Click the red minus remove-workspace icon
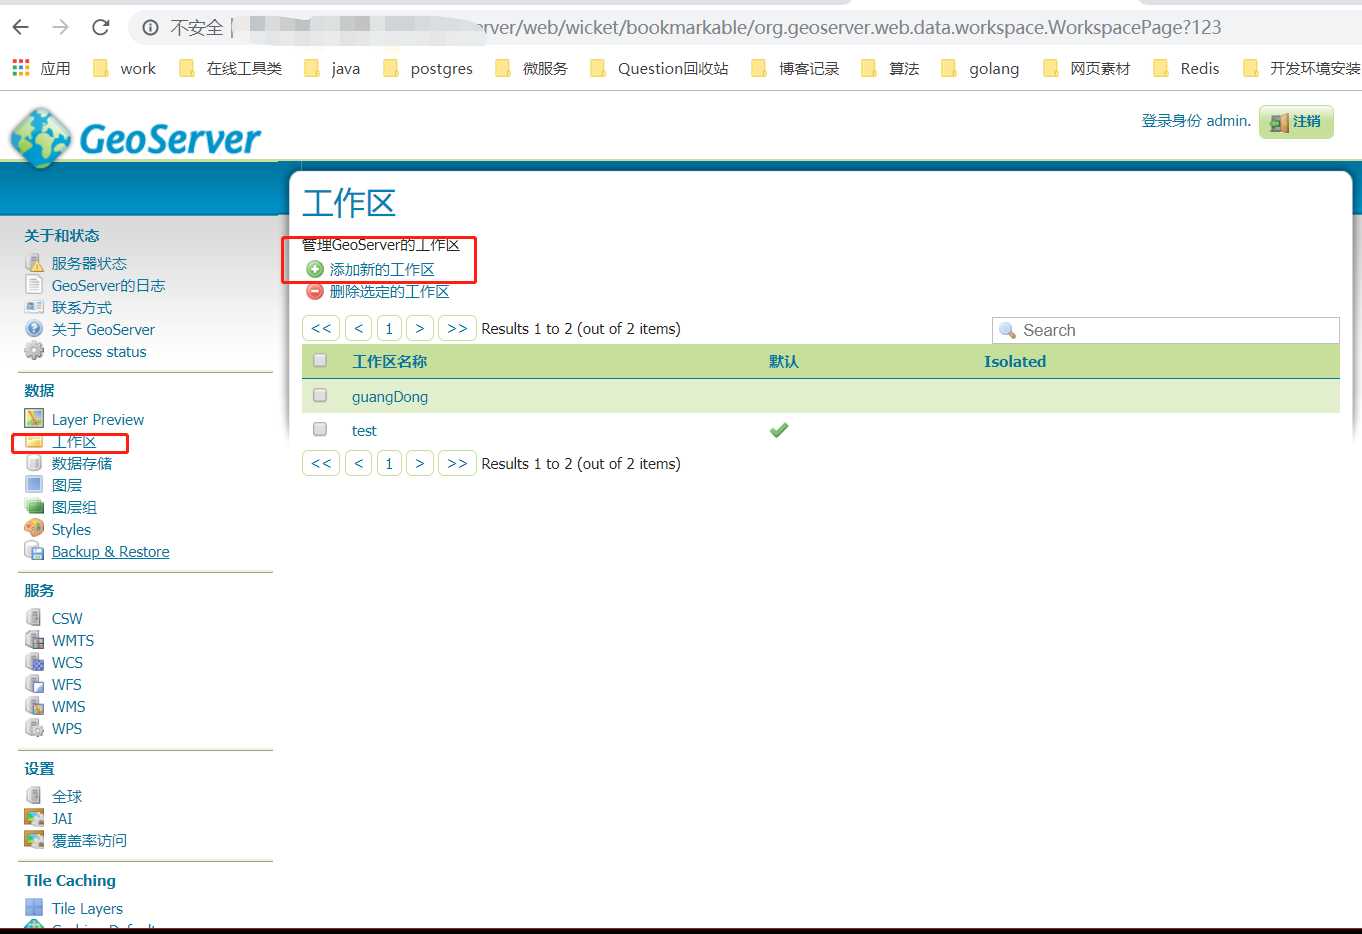This screenshot has height=934, width=1362. coord(315,291)
